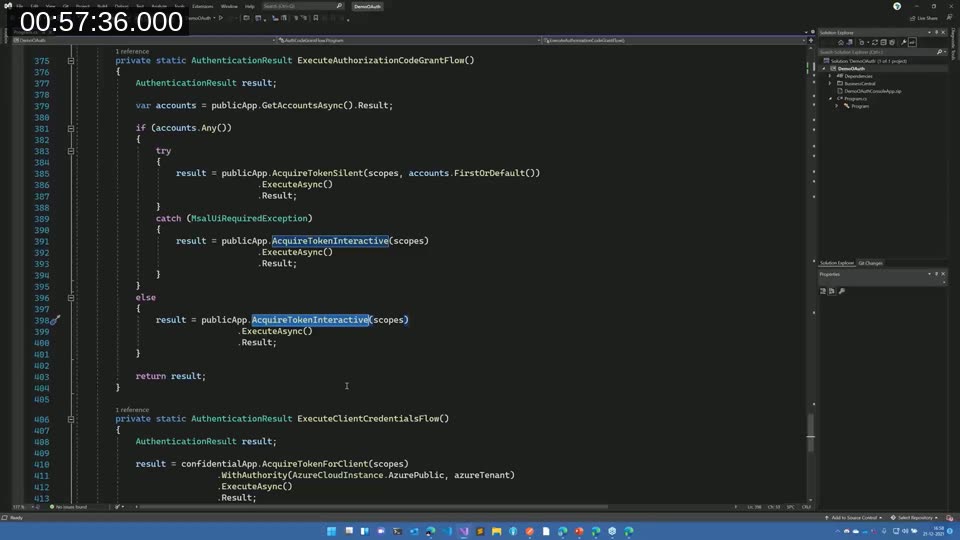
Task: Click MsalUiRequiredException in catch clause
Action: click(249, 219)
